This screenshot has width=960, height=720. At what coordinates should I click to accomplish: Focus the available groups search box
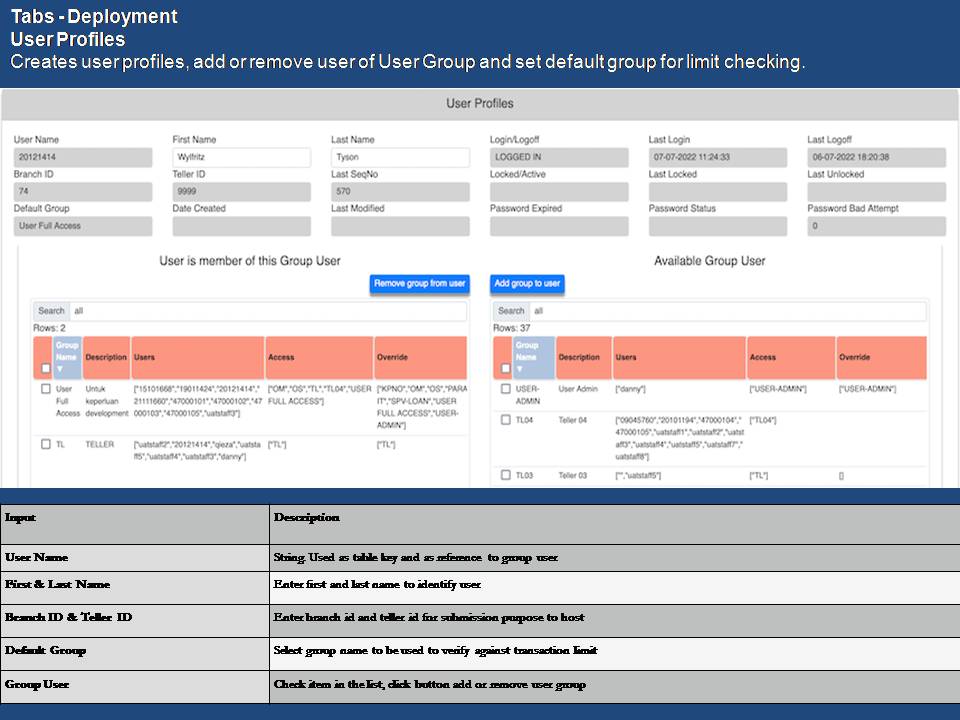coord(727,311)
